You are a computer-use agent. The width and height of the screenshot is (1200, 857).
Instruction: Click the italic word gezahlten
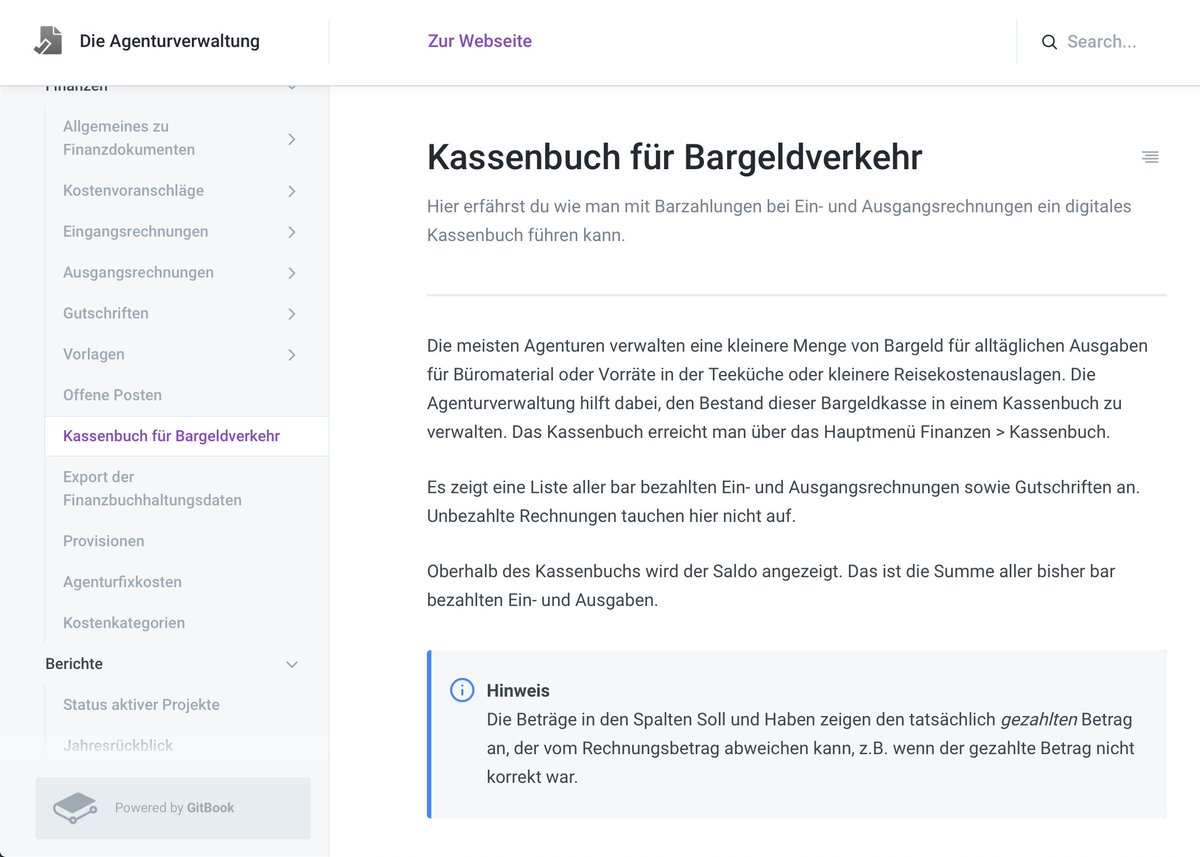(1038, 719)
